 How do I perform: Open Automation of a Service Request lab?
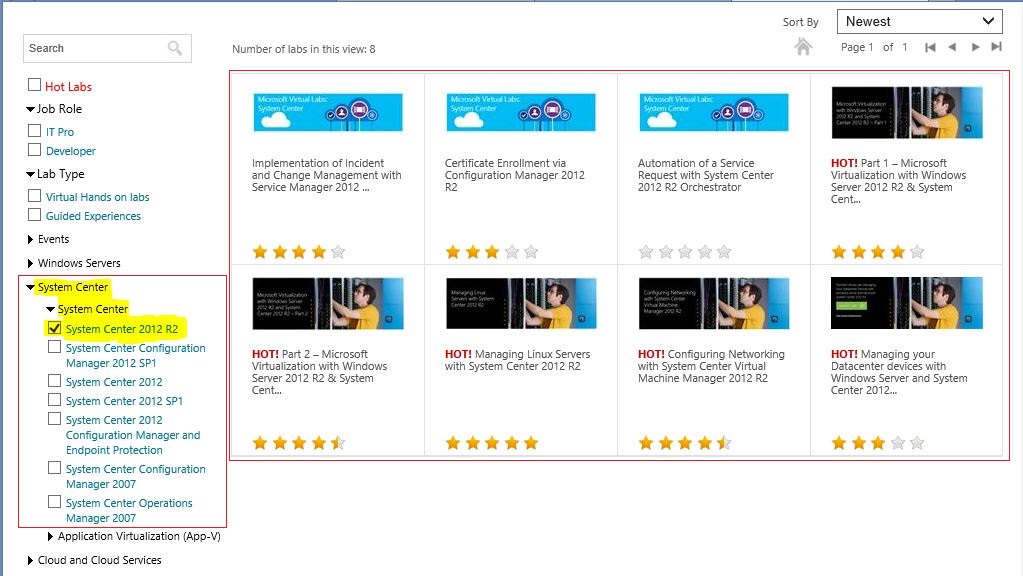(706, 175)
